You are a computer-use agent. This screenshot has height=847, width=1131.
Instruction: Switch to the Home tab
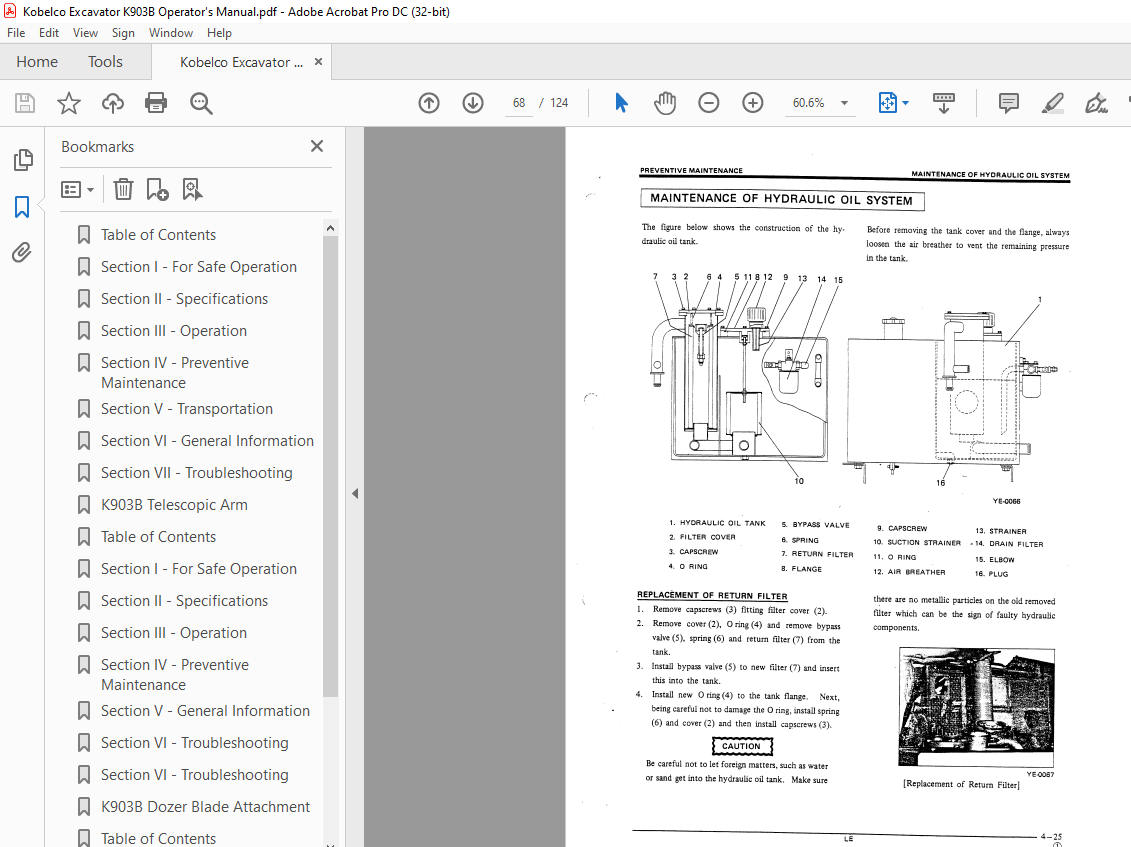click(37, 62)
